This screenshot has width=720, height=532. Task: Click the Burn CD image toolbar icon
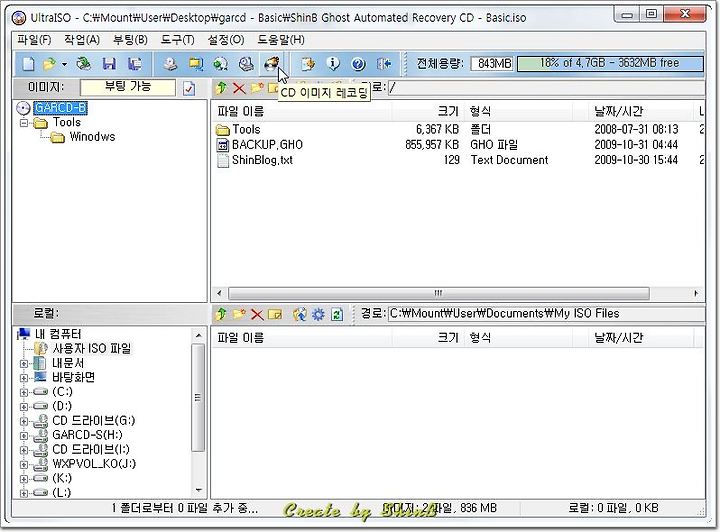point(271,64)
